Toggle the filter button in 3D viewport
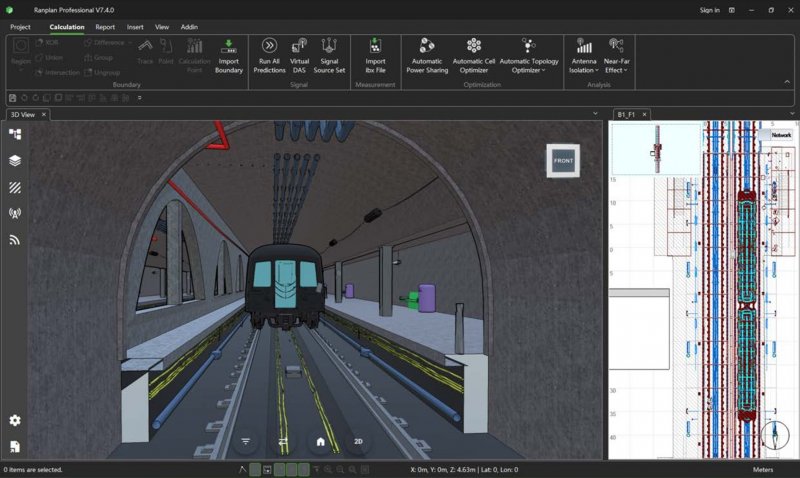The height and width of the screenshot is (478, 800). pos(245,441)
